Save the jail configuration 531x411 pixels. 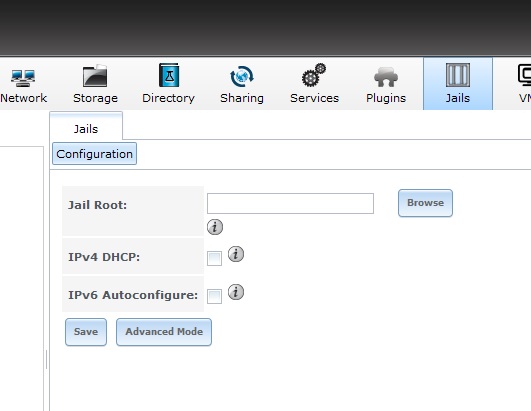[86, 332]
